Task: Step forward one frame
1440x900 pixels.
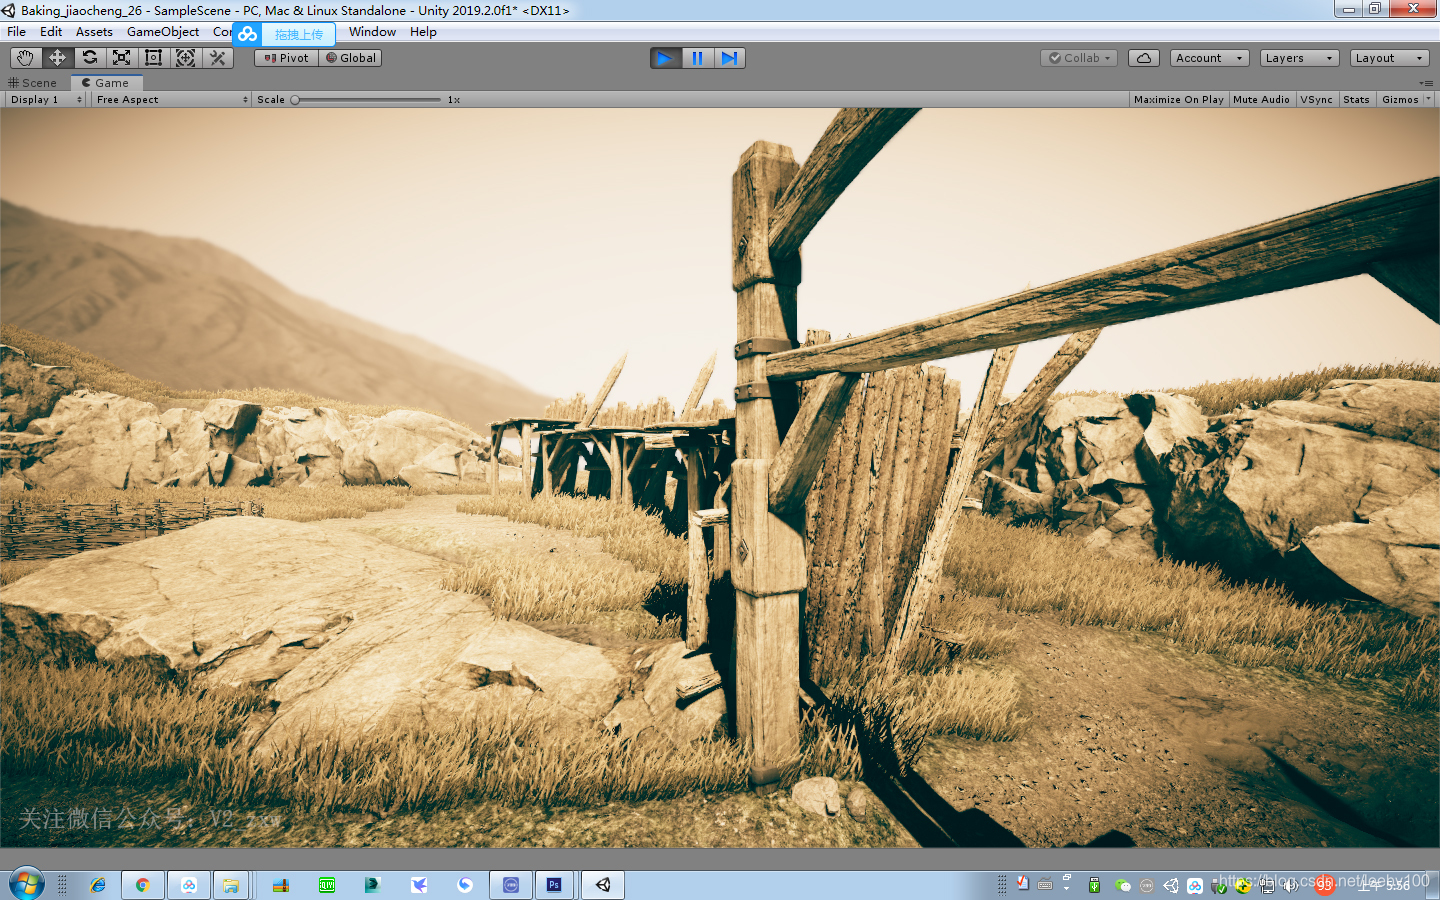Action: 729,58
